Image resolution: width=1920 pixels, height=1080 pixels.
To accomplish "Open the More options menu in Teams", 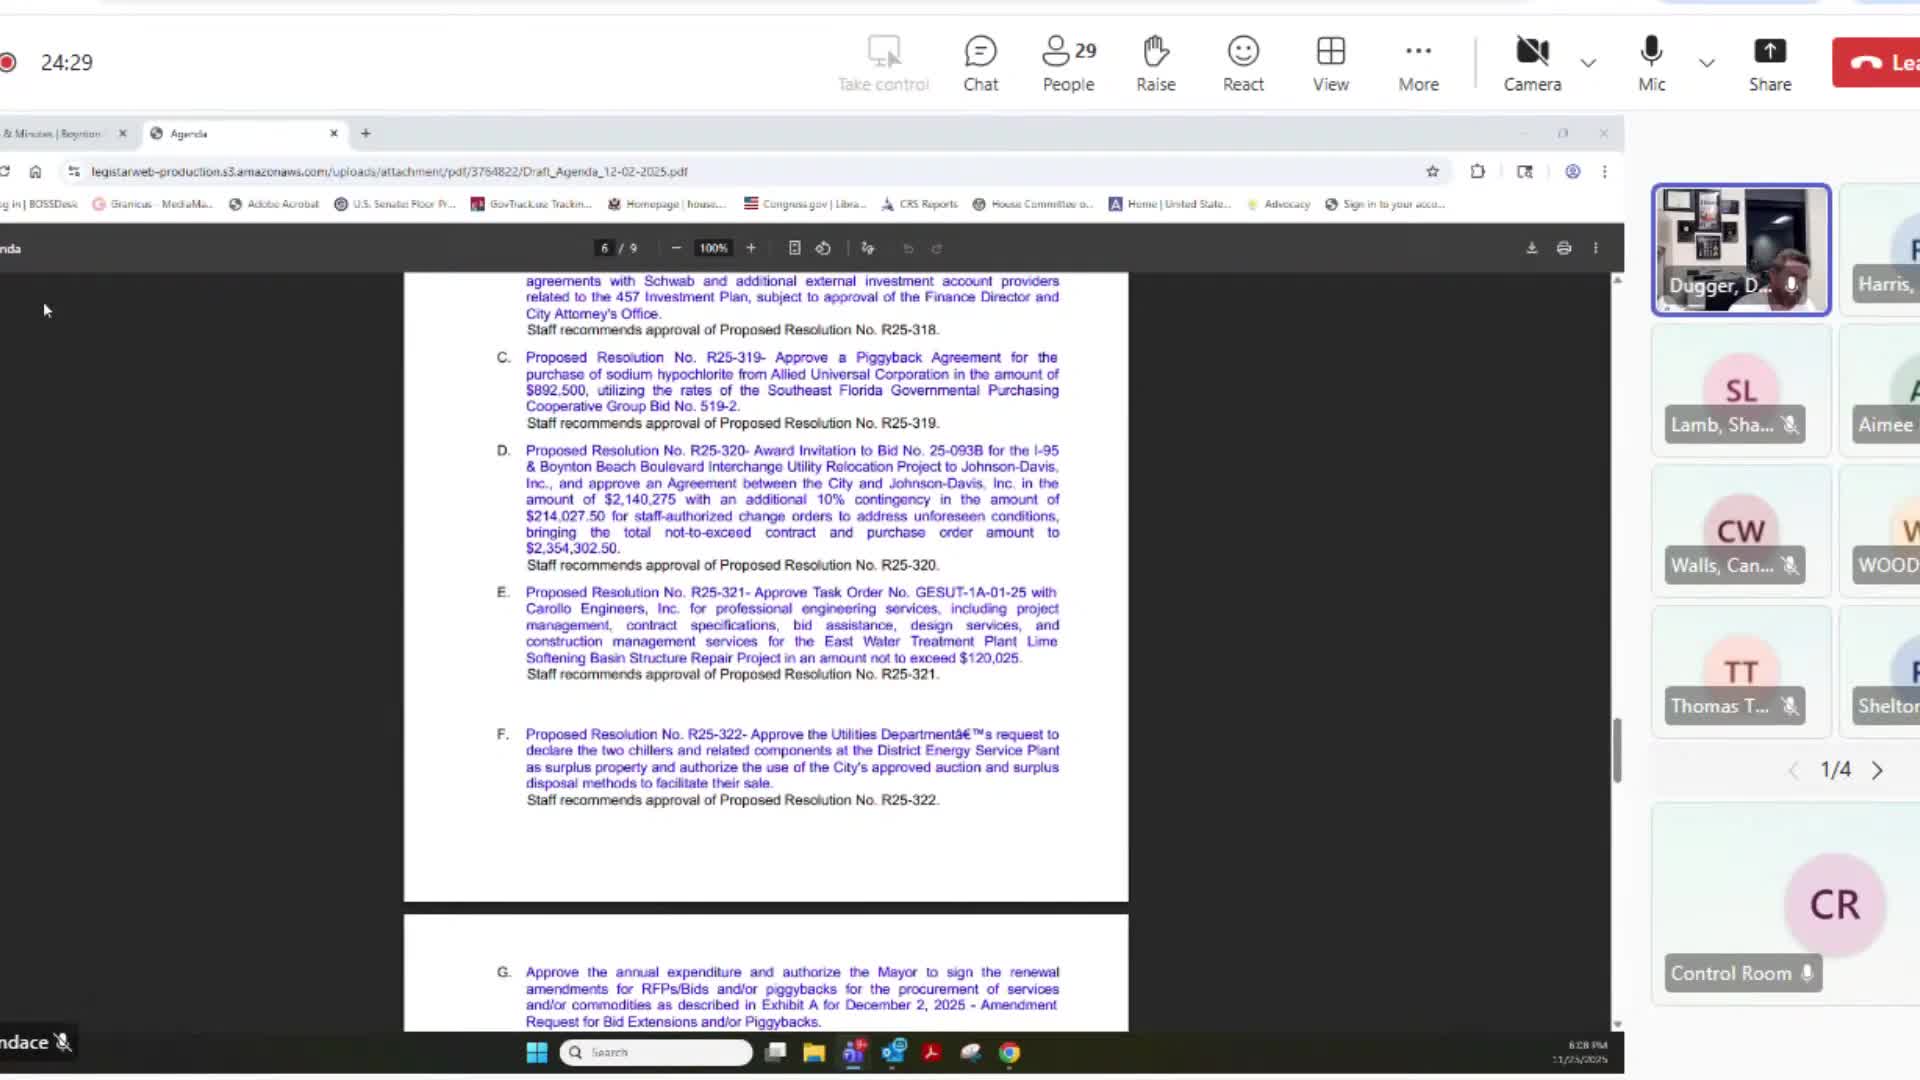I will point(1418,55).
